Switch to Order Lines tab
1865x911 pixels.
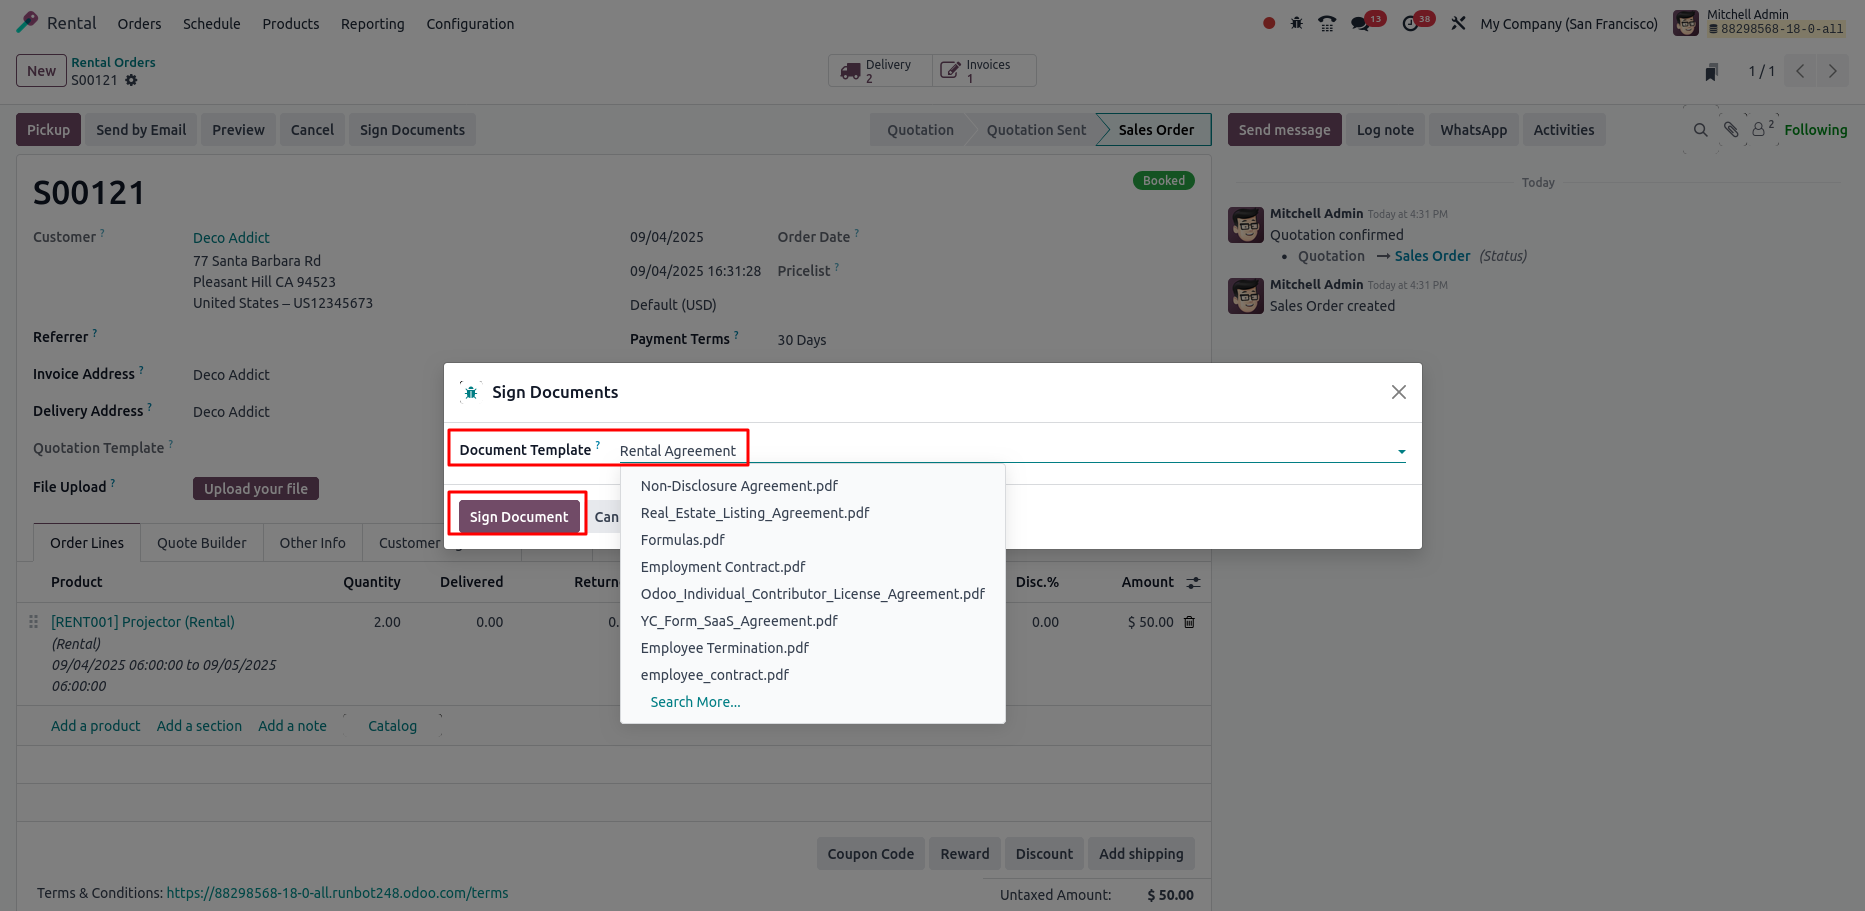click(87, 543)
